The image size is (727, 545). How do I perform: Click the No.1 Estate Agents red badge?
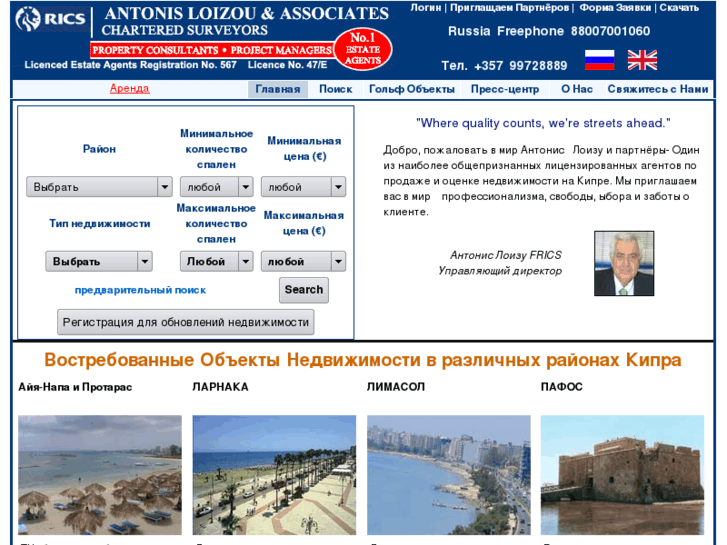[x=363, y=49]
